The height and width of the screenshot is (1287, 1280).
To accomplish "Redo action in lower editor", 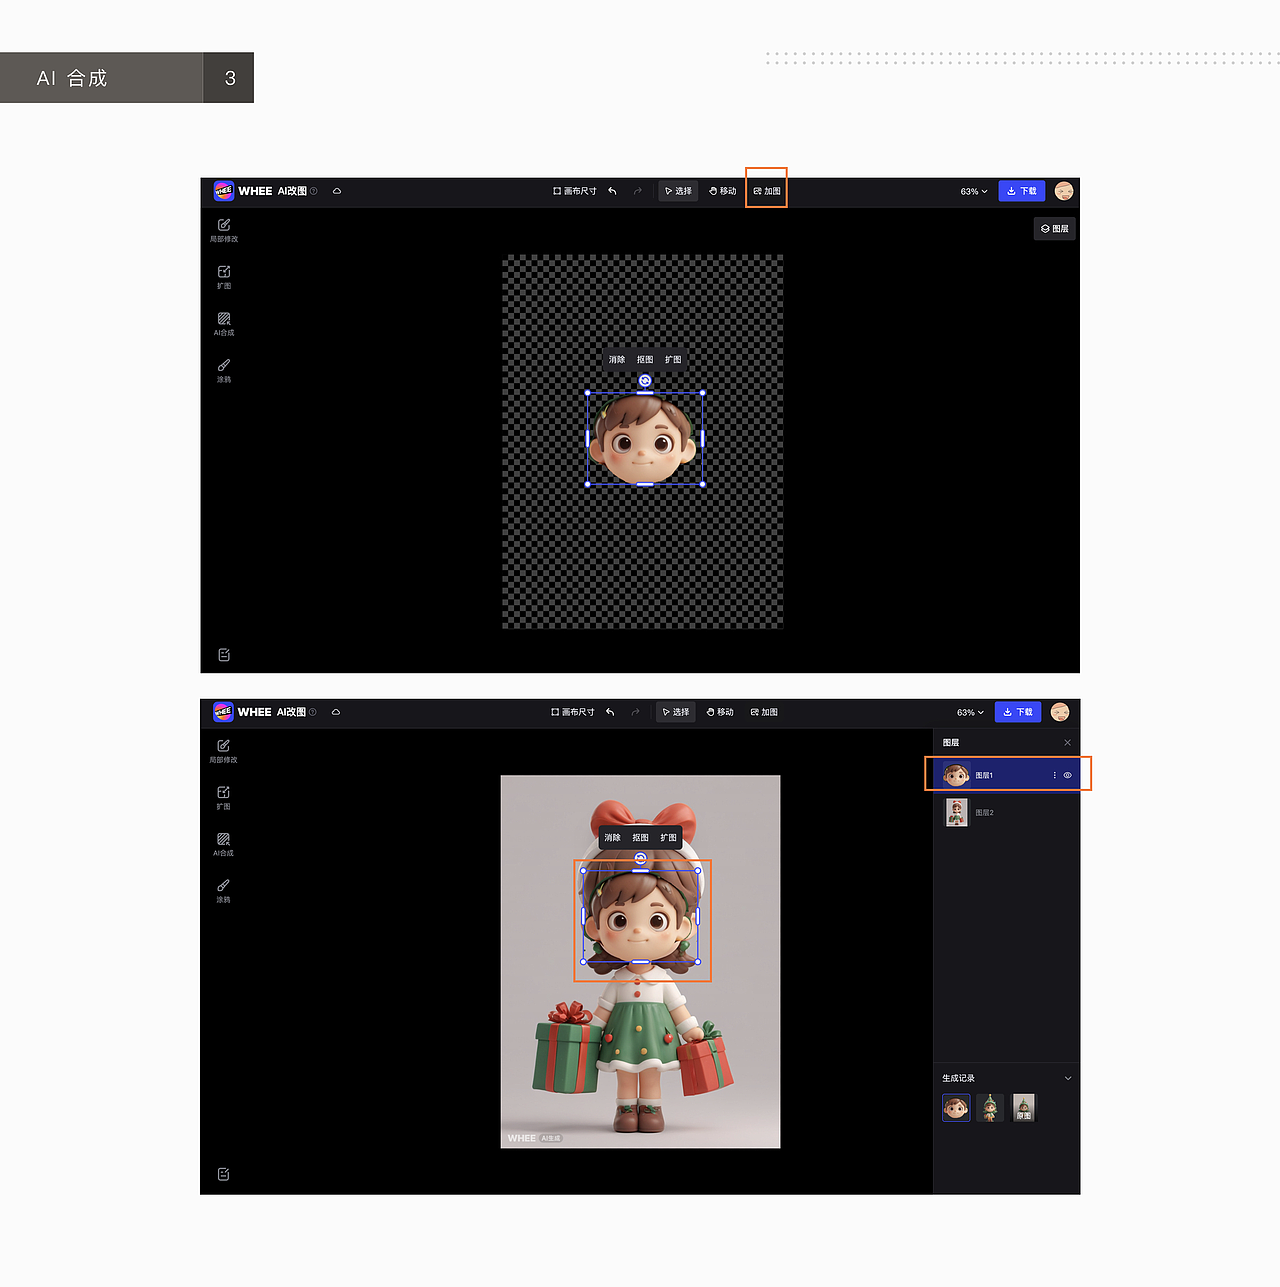I will (635, 712).
